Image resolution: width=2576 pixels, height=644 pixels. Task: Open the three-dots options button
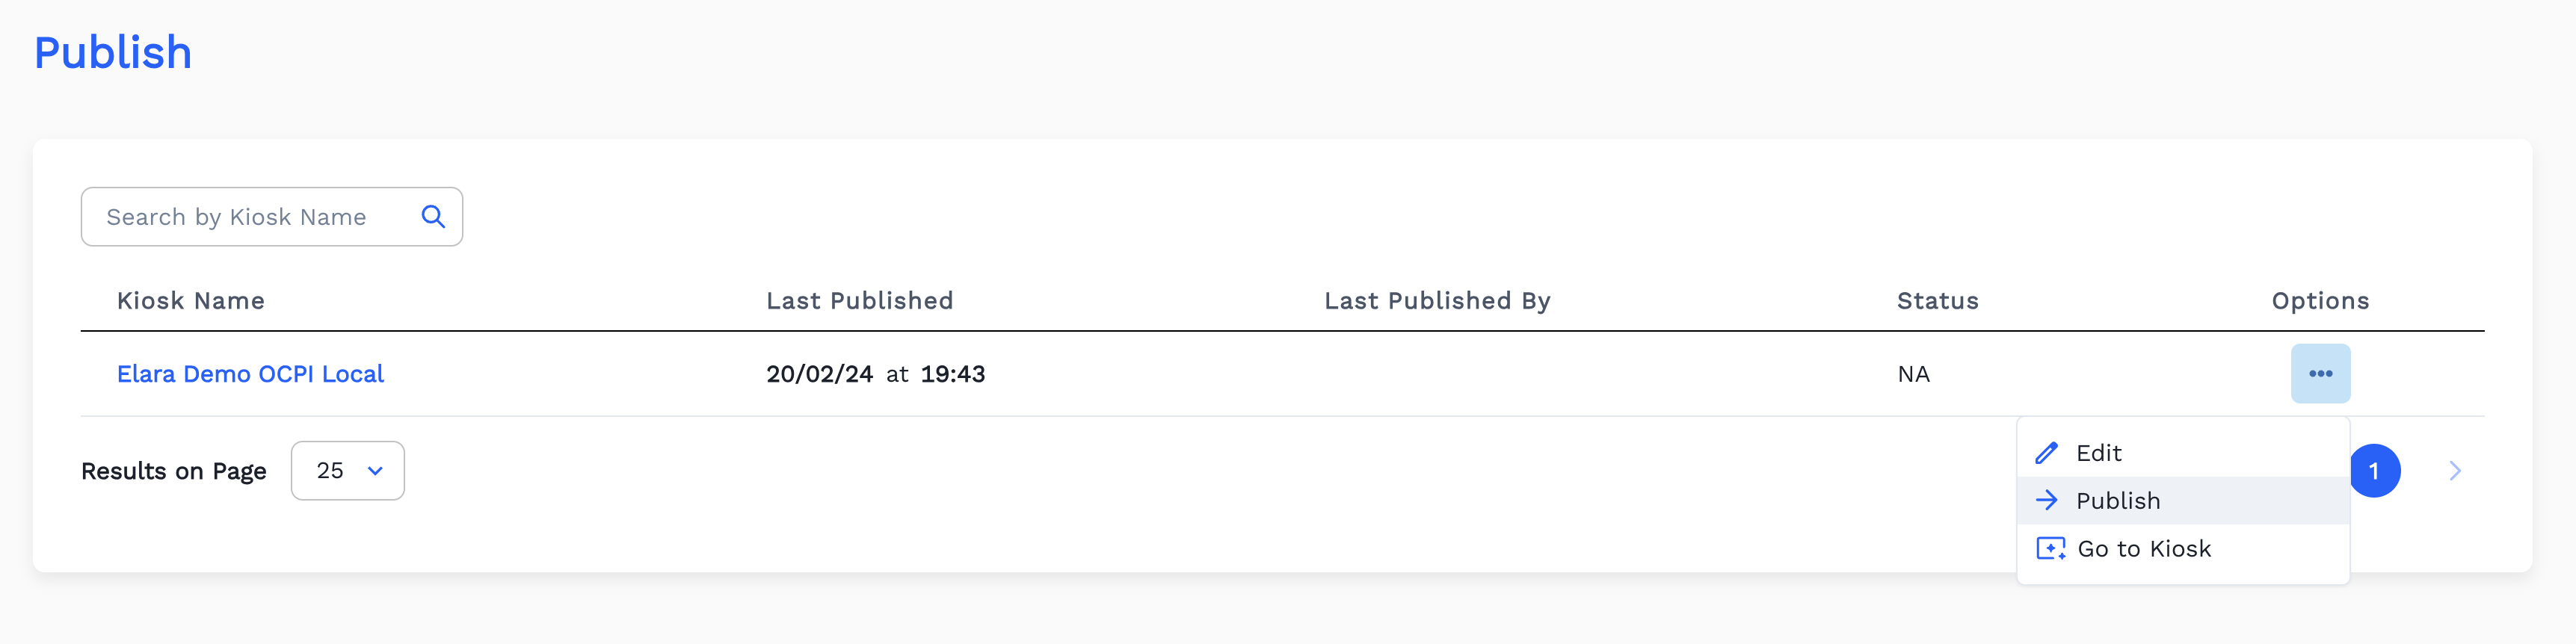2320,373
